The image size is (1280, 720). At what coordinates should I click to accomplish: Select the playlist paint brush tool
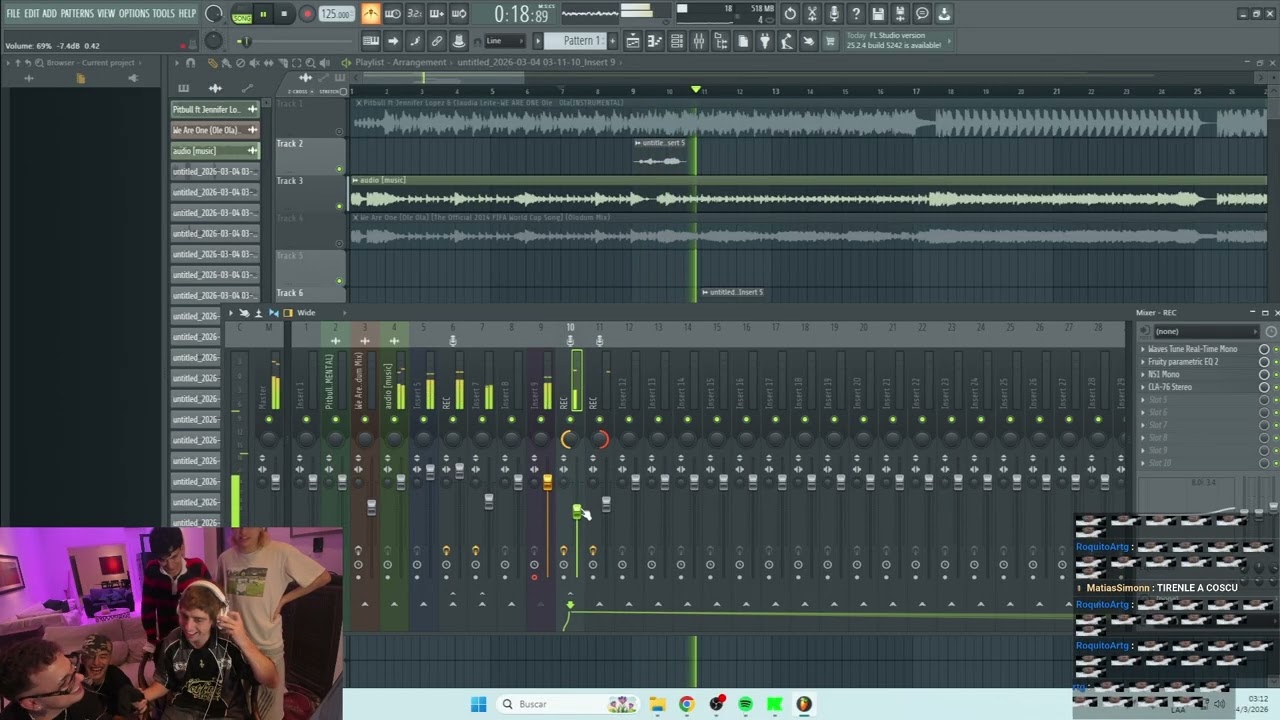[x=226, y=63]
